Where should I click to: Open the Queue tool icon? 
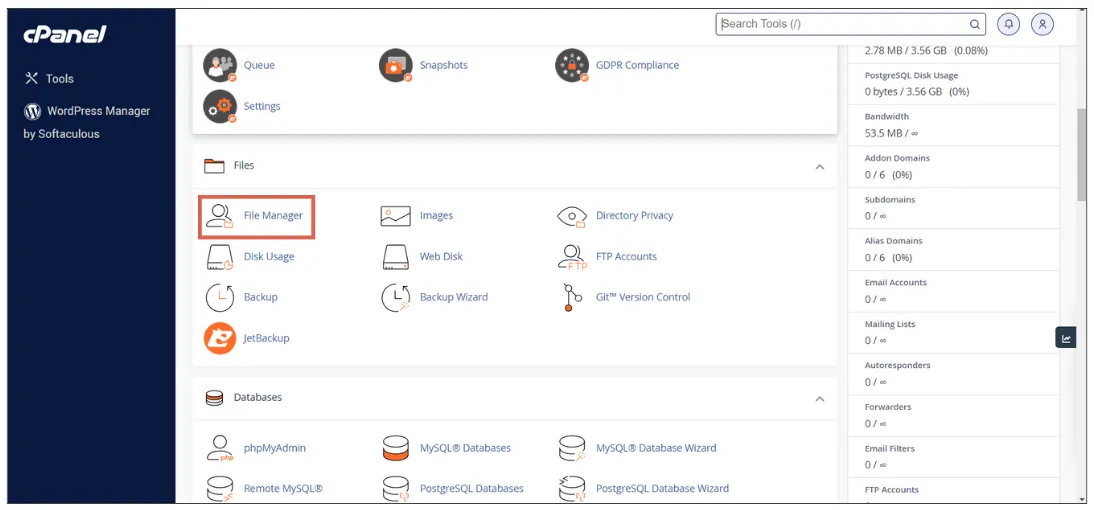click(x=220, y=66)
